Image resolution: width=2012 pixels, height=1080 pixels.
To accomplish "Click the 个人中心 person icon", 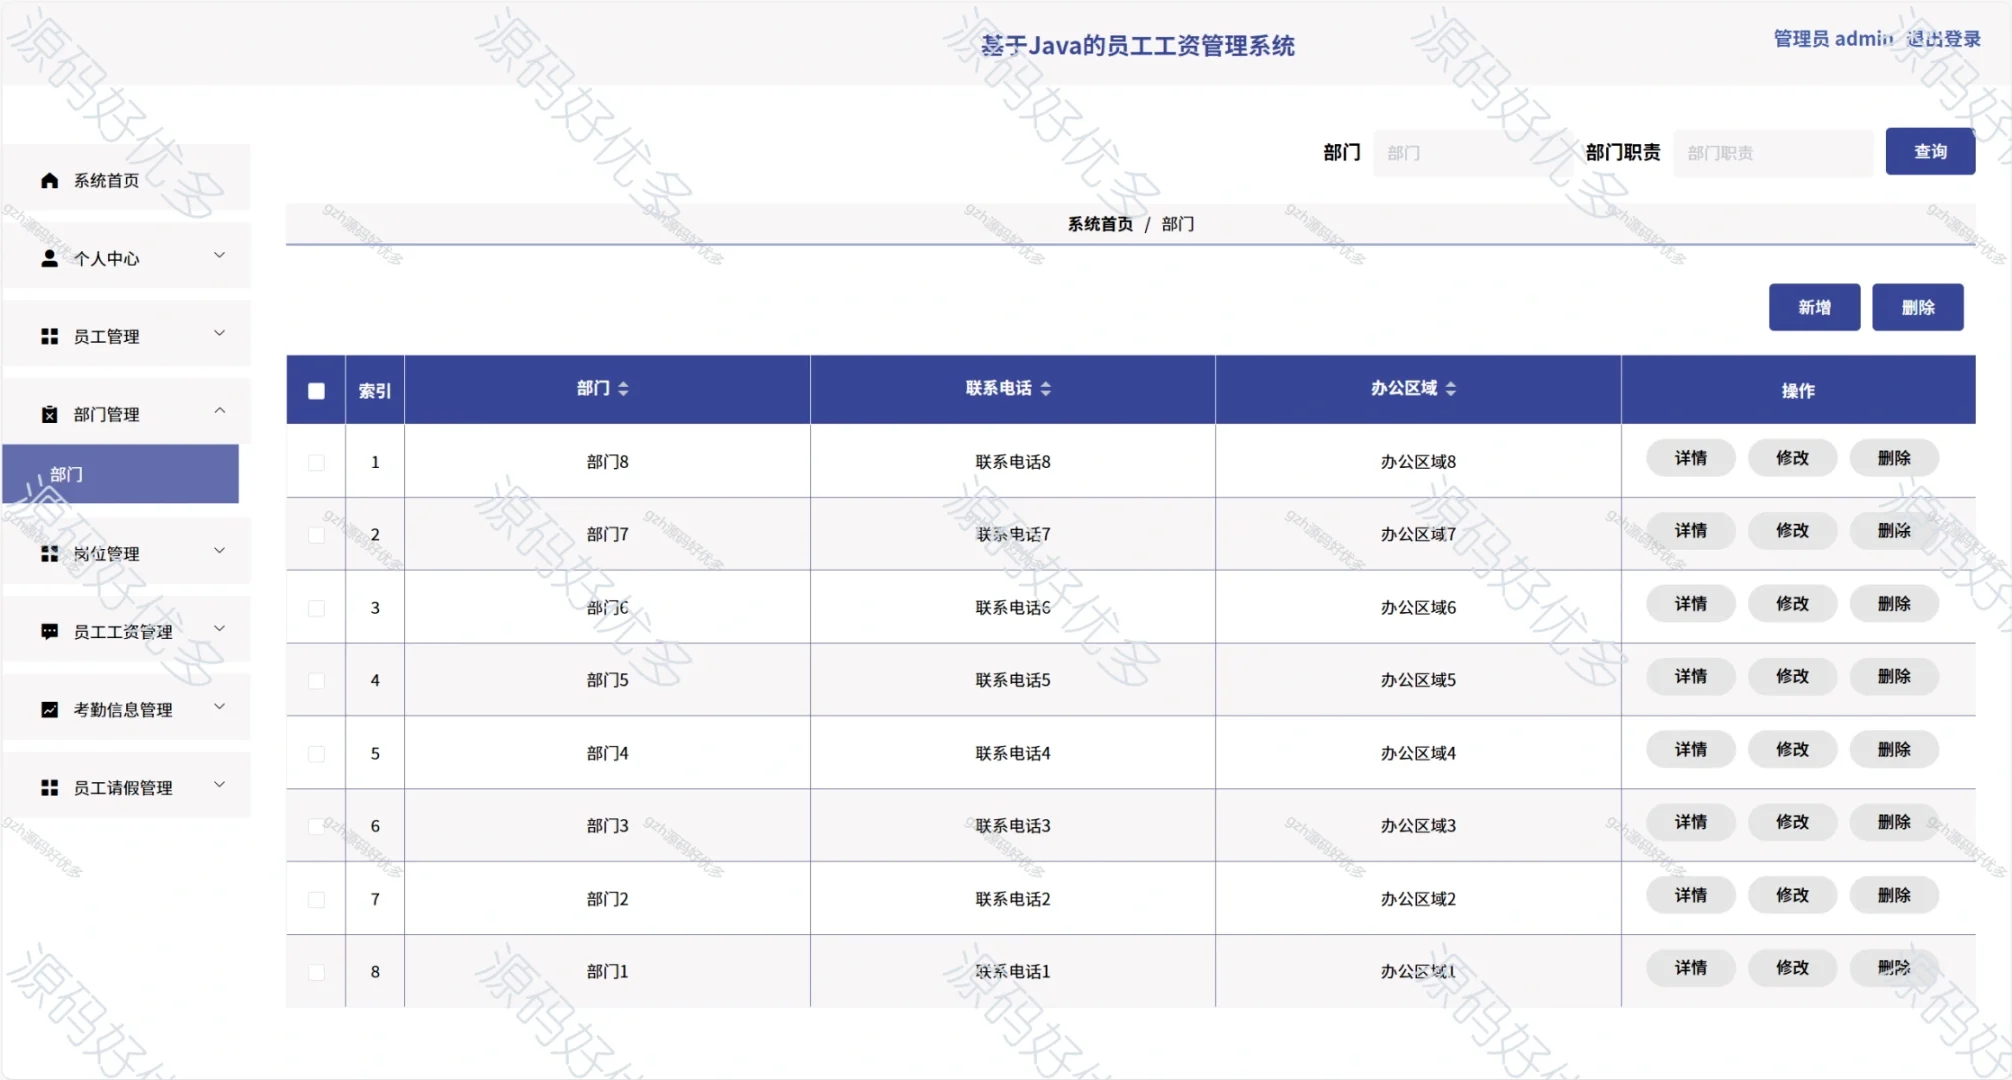I will 47,257.
